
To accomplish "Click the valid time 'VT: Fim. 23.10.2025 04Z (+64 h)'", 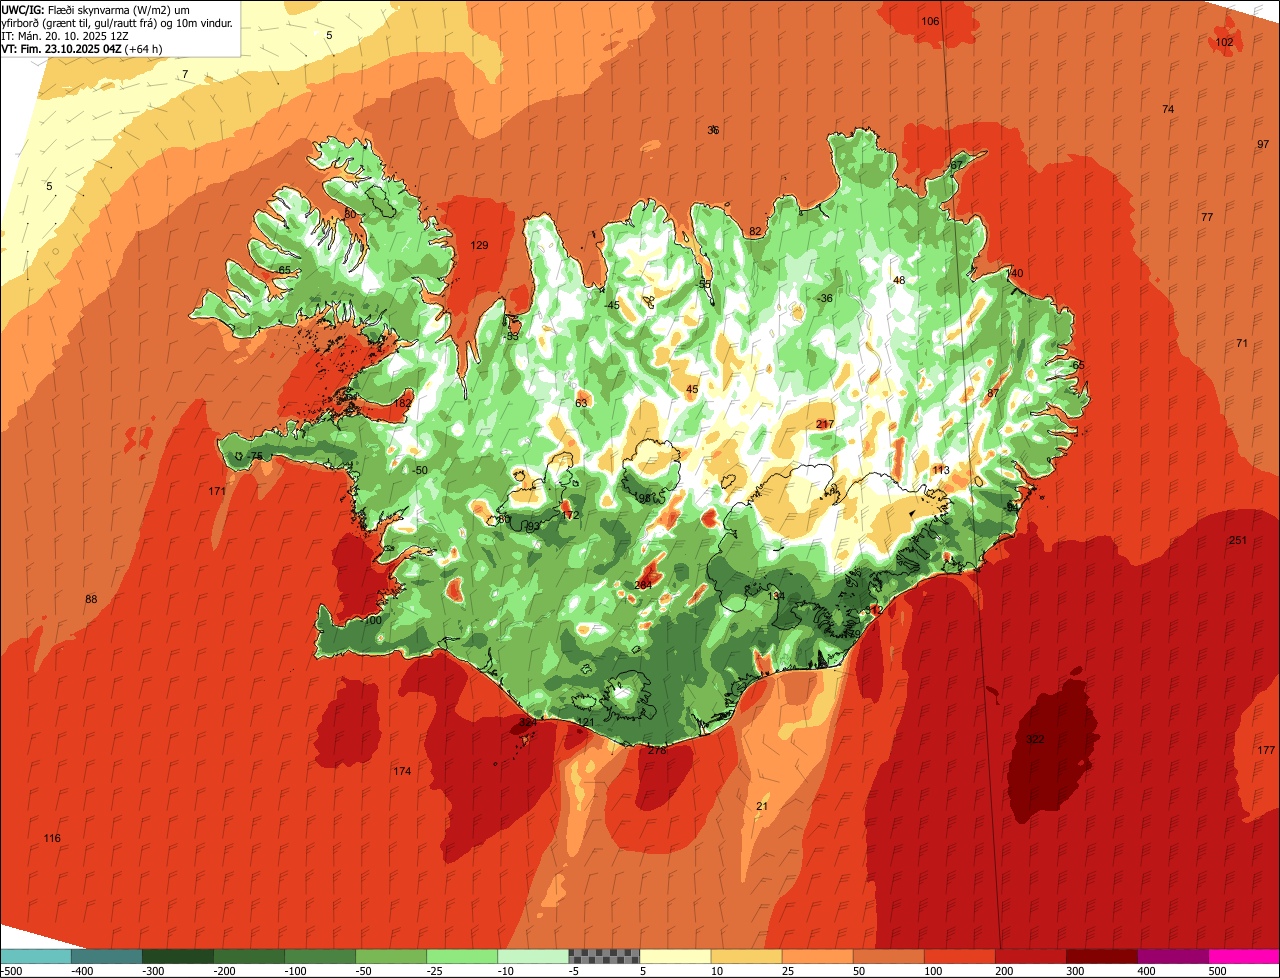I will coord(82,48).
